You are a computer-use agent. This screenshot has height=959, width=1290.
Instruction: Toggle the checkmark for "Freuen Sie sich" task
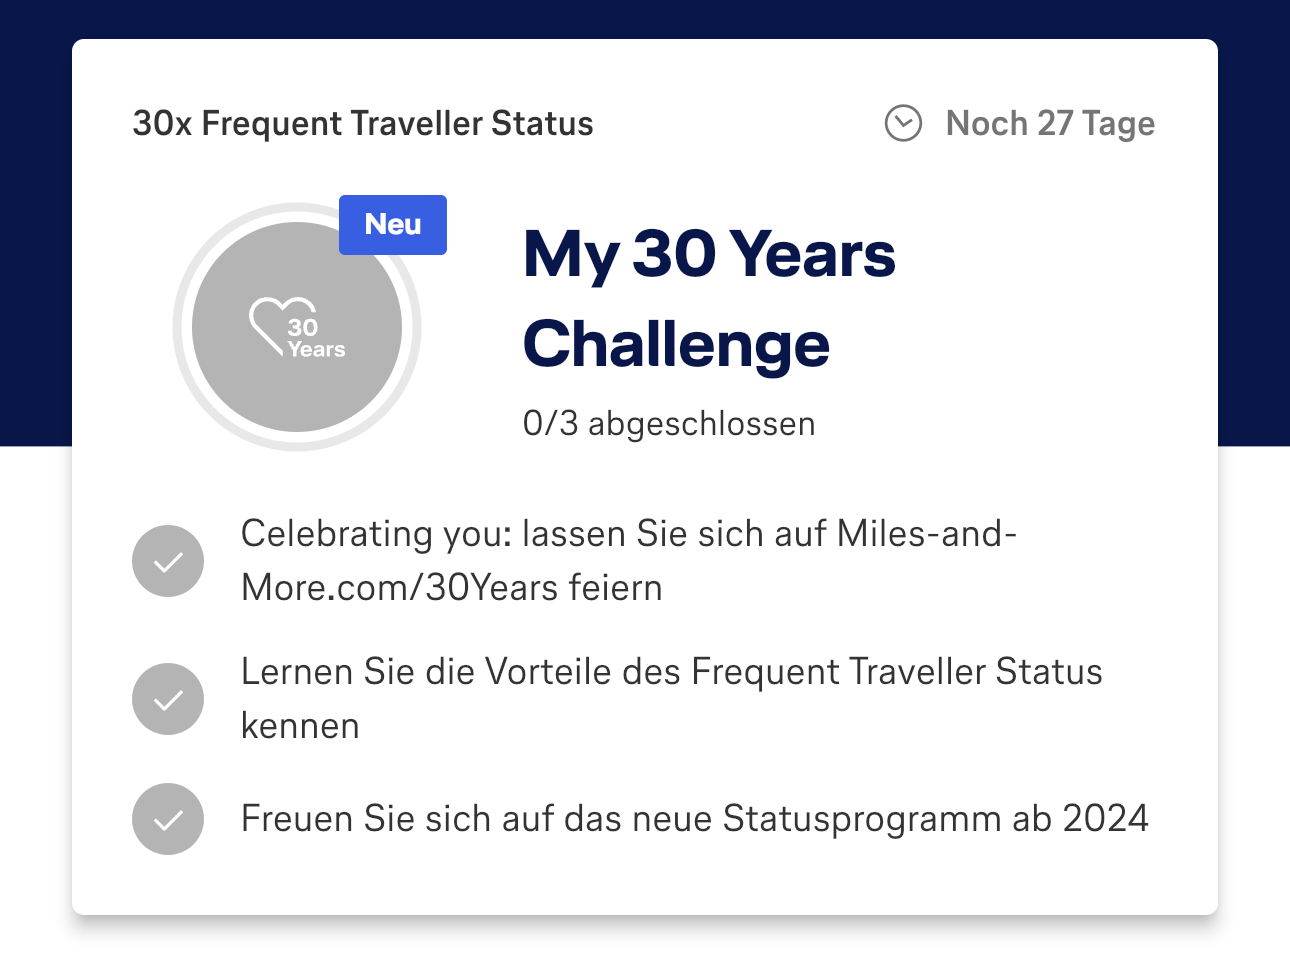pyautogui.click(x=168, y=819)
